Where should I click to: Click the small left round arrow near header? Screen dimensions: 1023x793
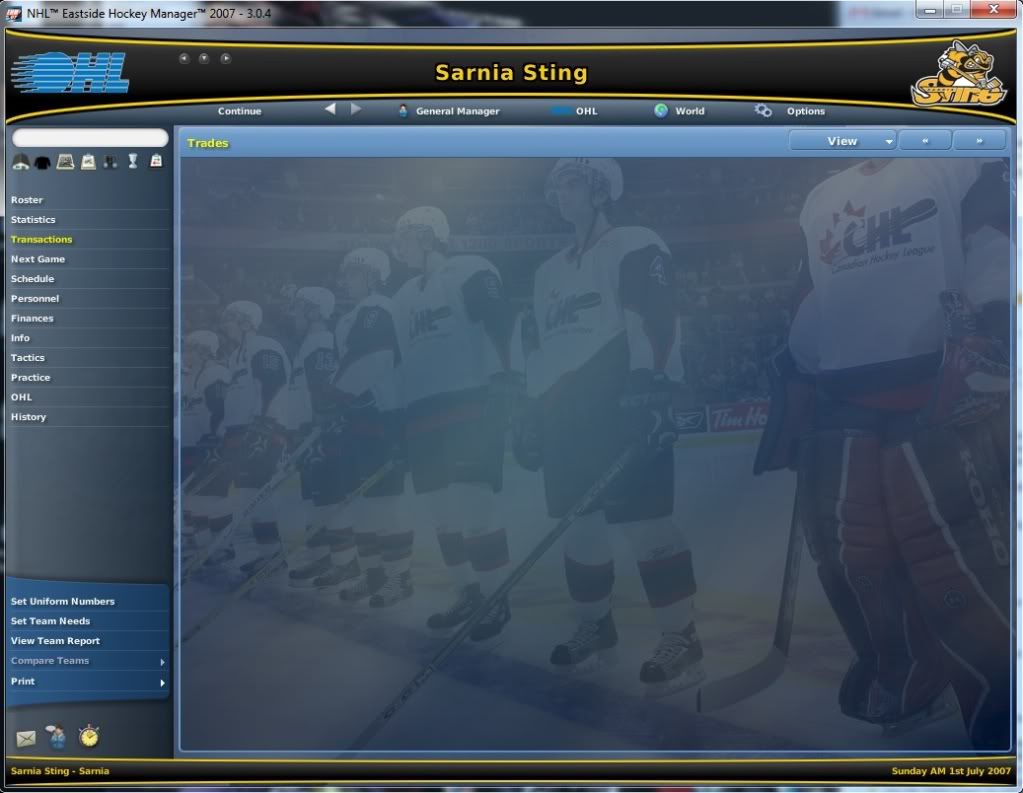pyautogui.click(x=184, y=58)
